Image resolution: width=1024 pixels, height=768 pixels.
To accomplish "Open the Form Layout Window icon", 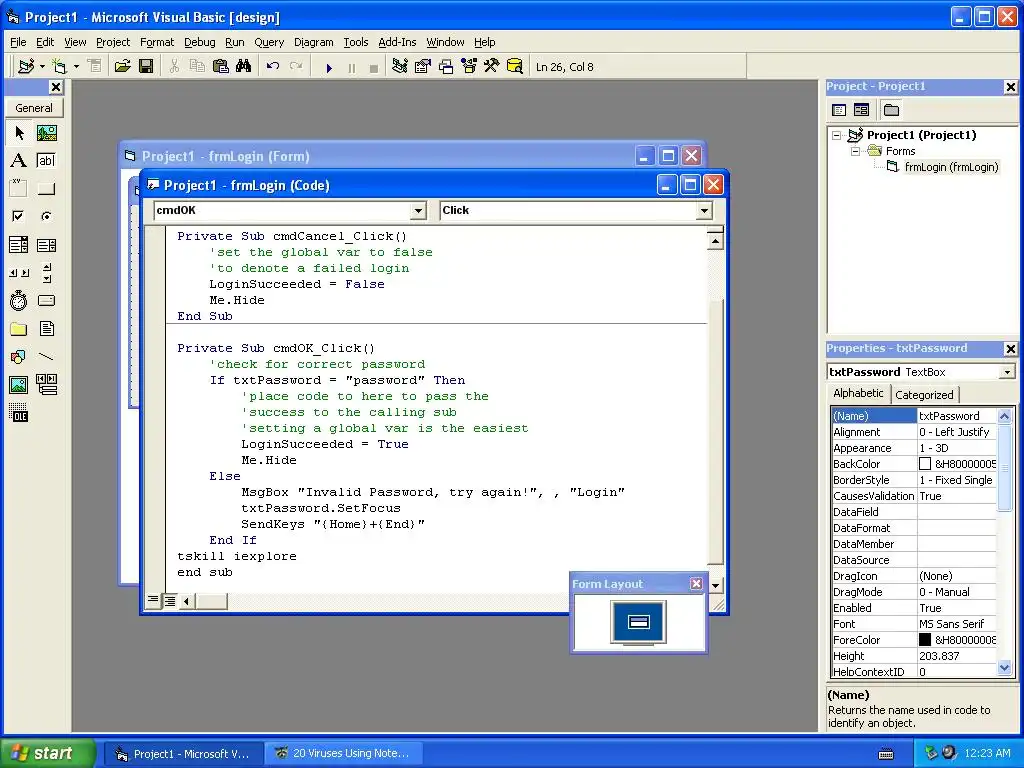I will click(446, 67).
